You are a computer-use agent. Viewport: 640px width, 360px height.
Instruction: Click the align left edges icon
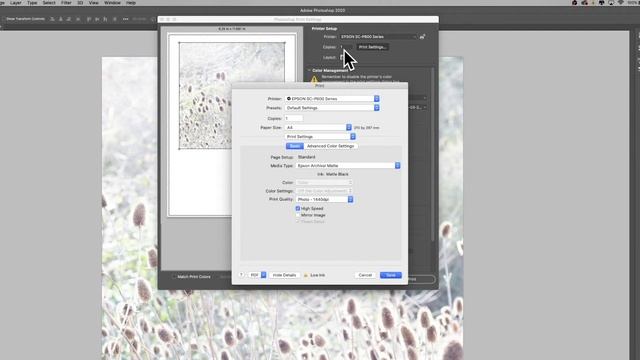click(52, 19)
